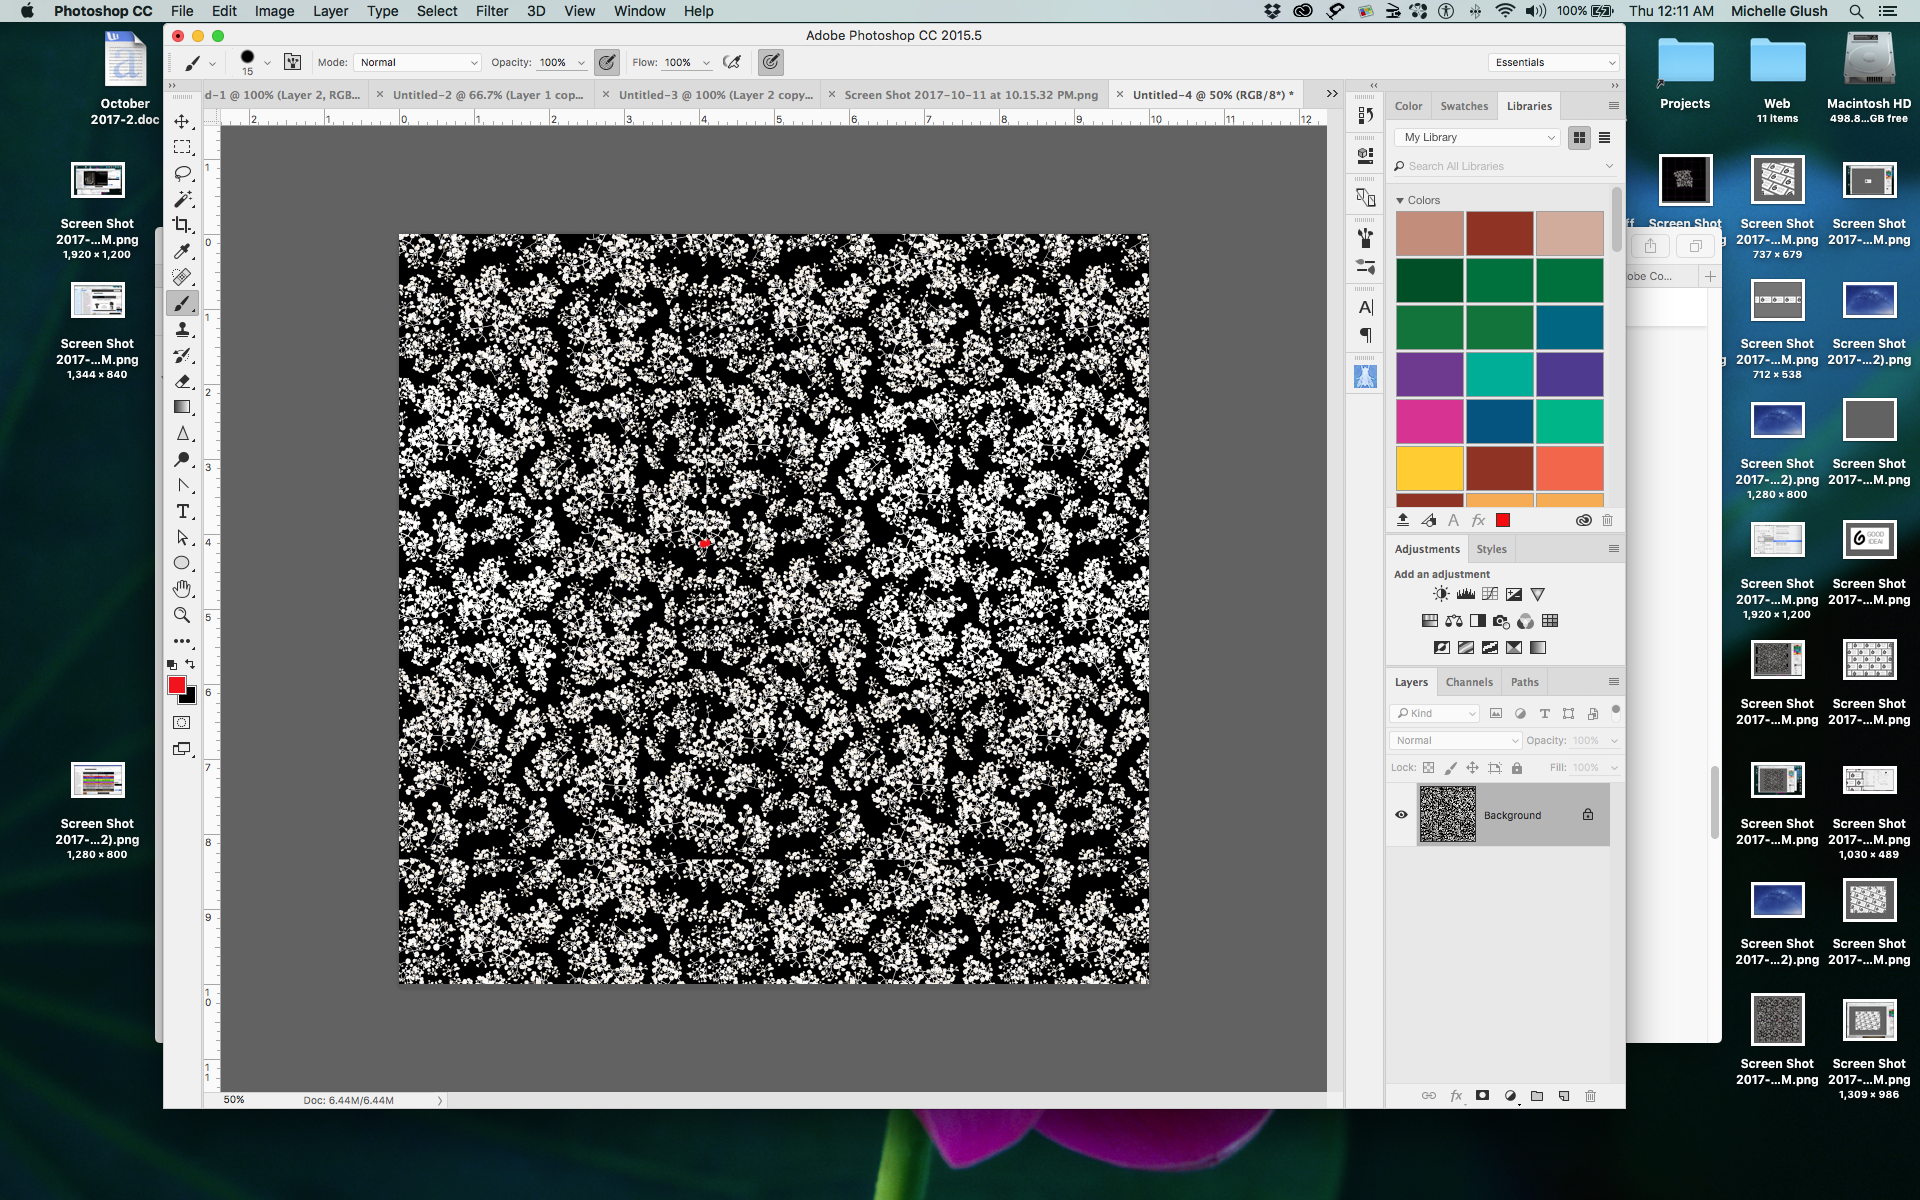Collapse the Colors section in Libraries
1920x1200 pixels.
point(1400,200)
